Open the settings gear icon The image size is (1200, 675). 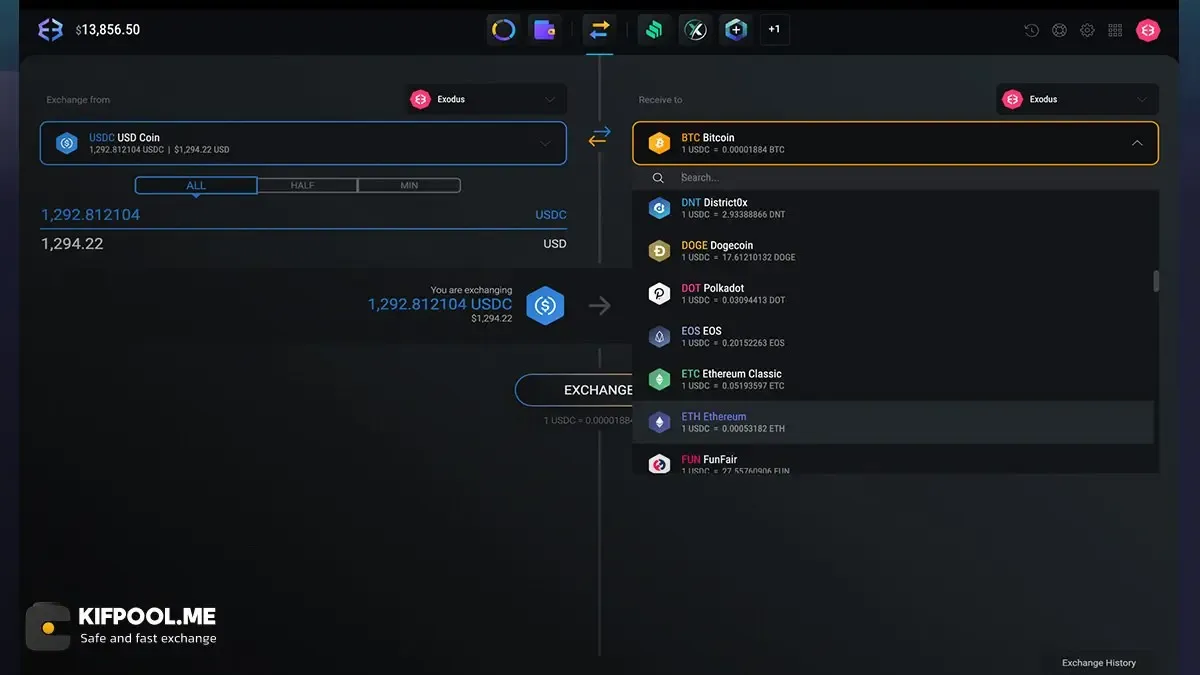[1087, 30]
